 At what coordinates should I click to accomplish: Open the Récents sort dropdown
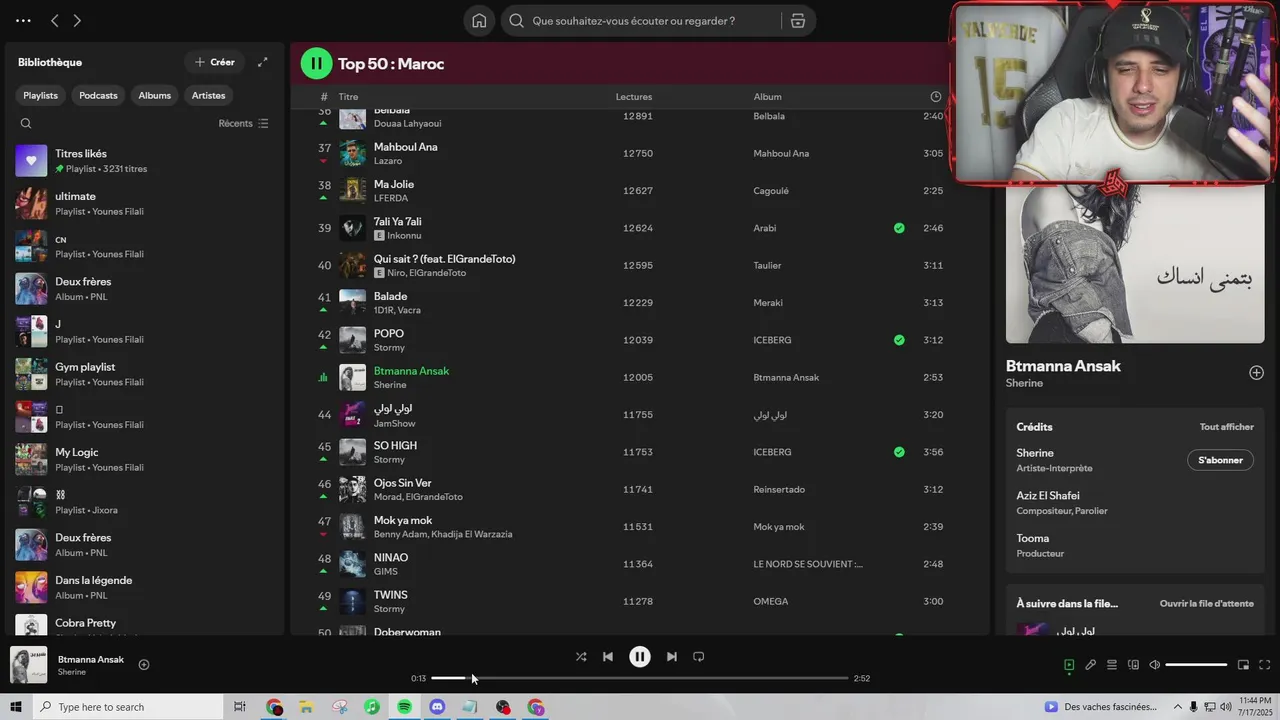[243, 124]
